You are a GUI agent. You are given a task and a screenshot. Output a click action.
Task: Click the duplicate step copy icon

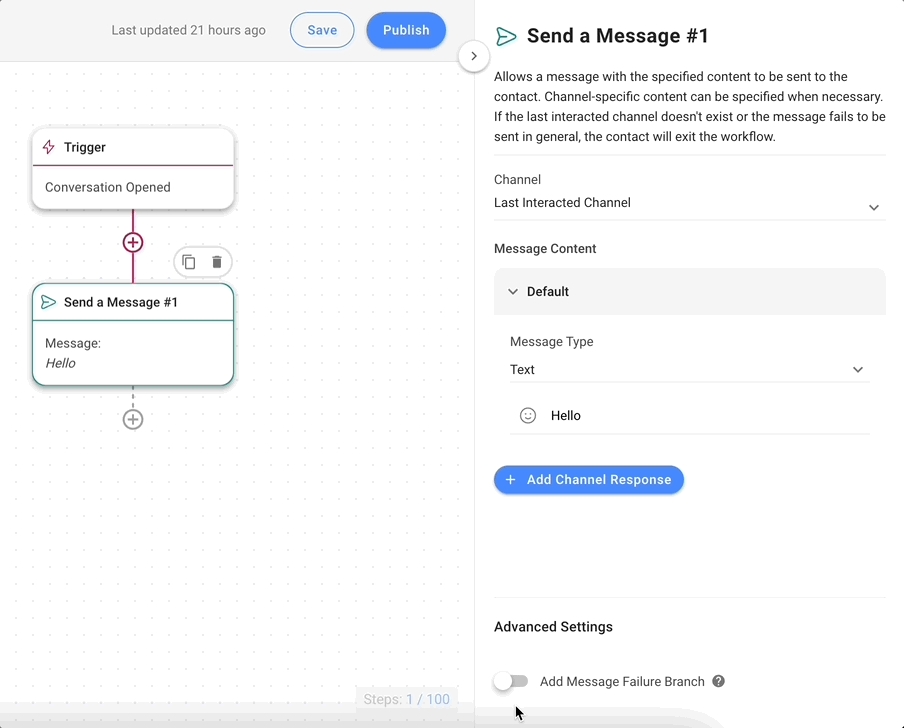[x=189, y=263]
